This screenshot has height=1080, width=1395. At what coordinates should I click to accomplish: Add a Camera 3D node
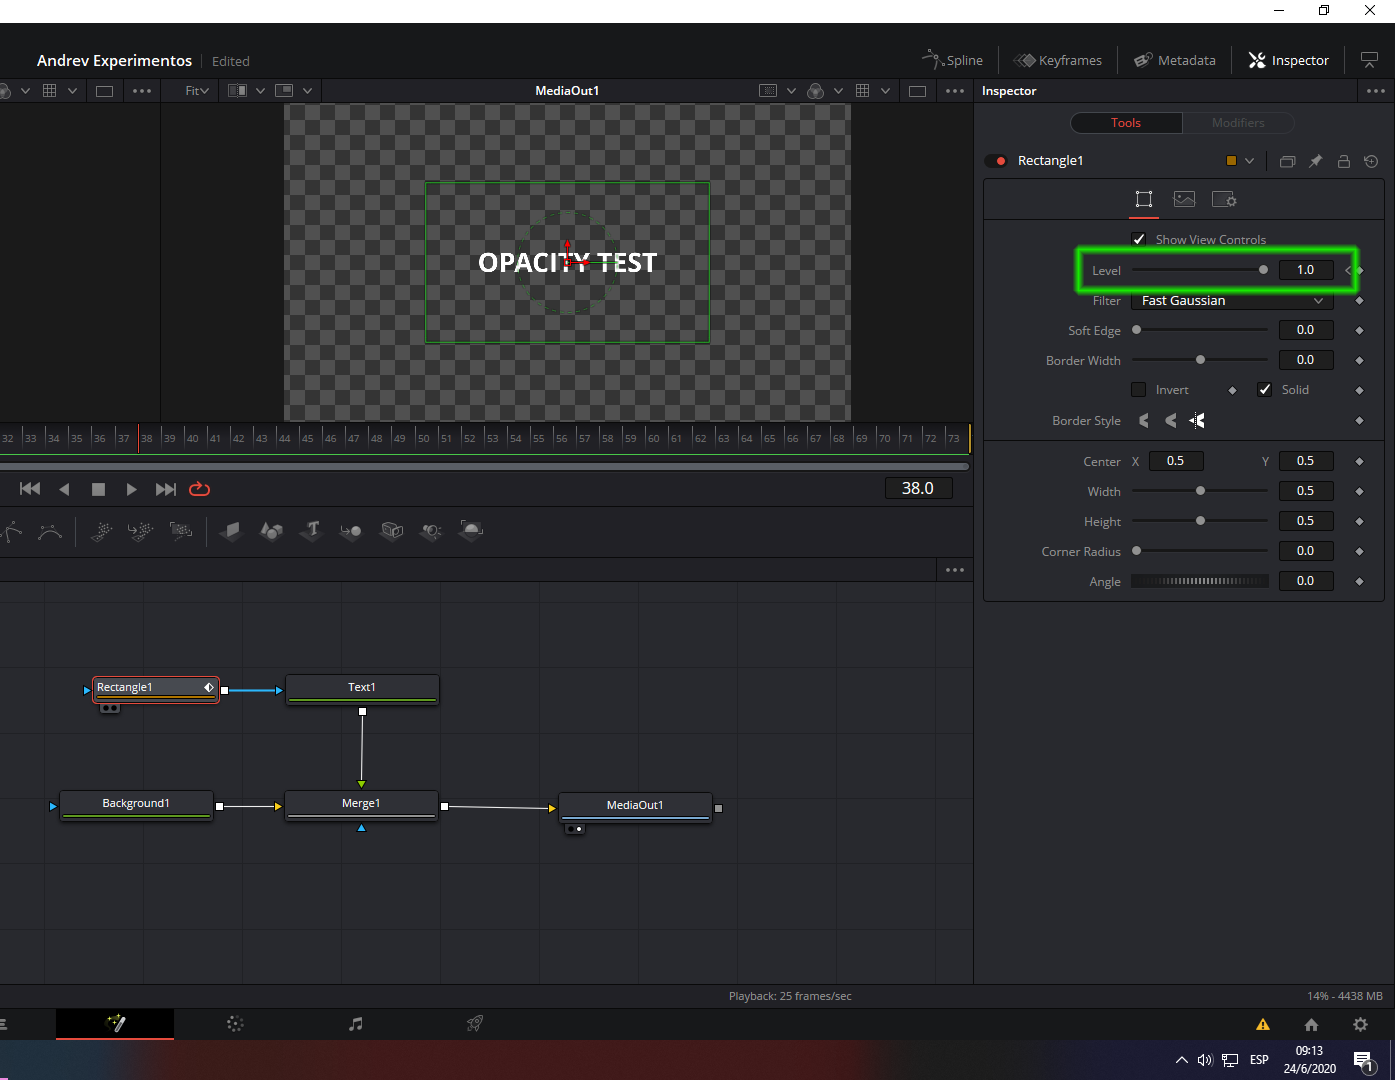click(x=392, y=531)
